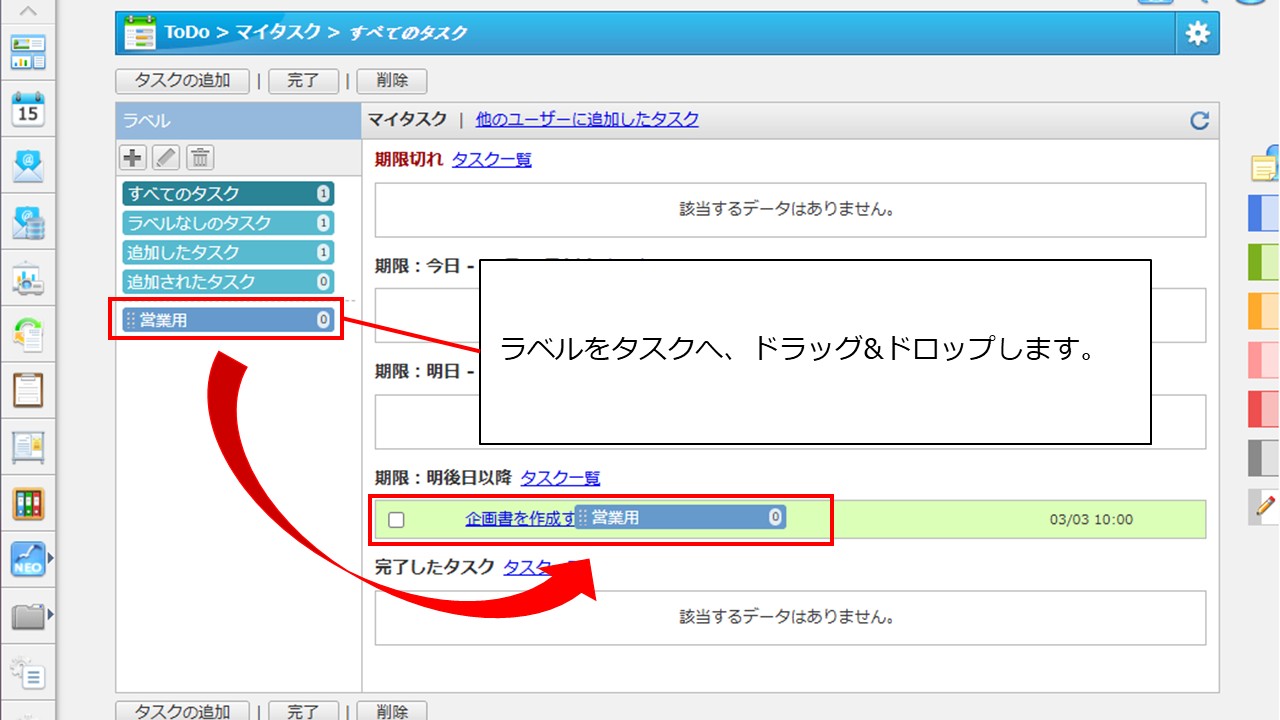Open ToDo settings with the gear icon

[x=1198, y=33]
